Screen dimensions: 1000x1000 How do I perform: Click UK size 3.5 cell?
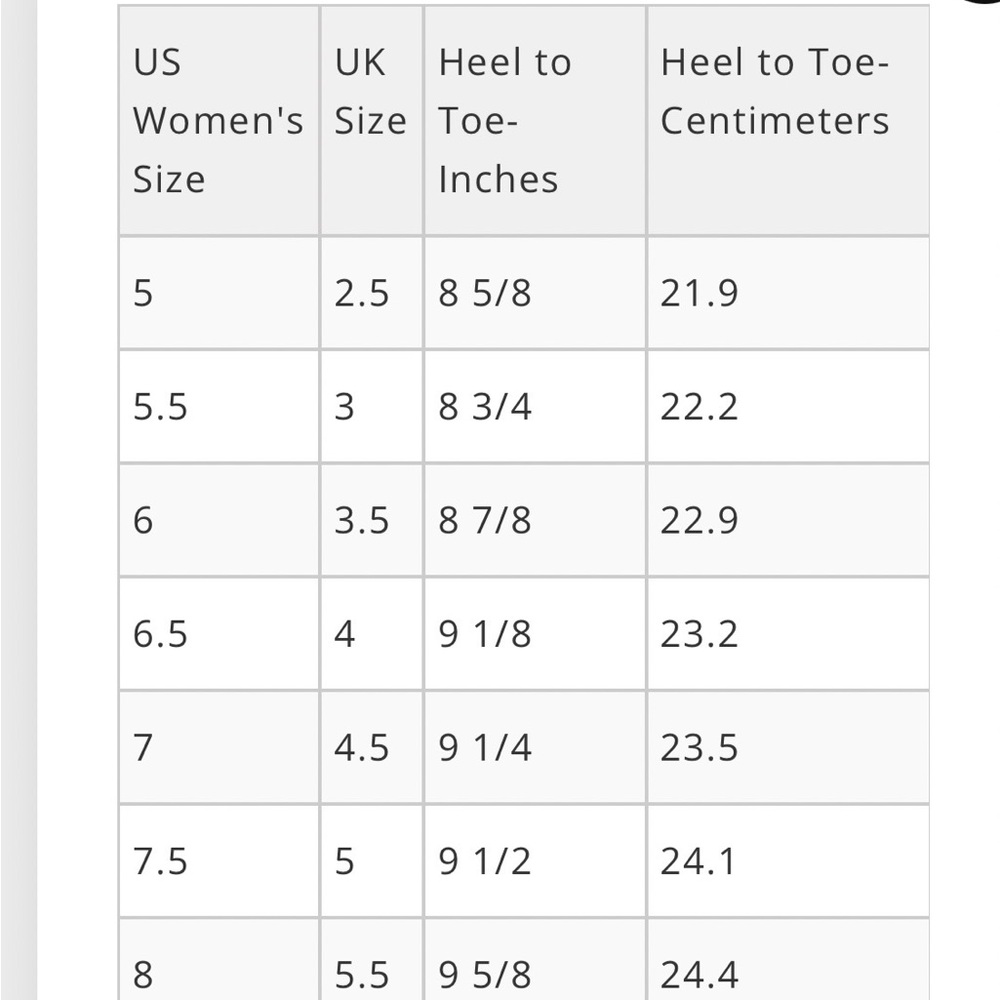pyautogui.click(x=361, y=520)
